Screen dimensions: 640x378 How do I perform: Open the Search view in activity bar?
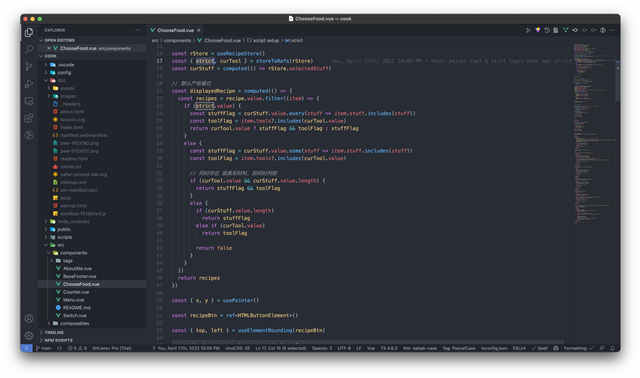coord(29,49)
